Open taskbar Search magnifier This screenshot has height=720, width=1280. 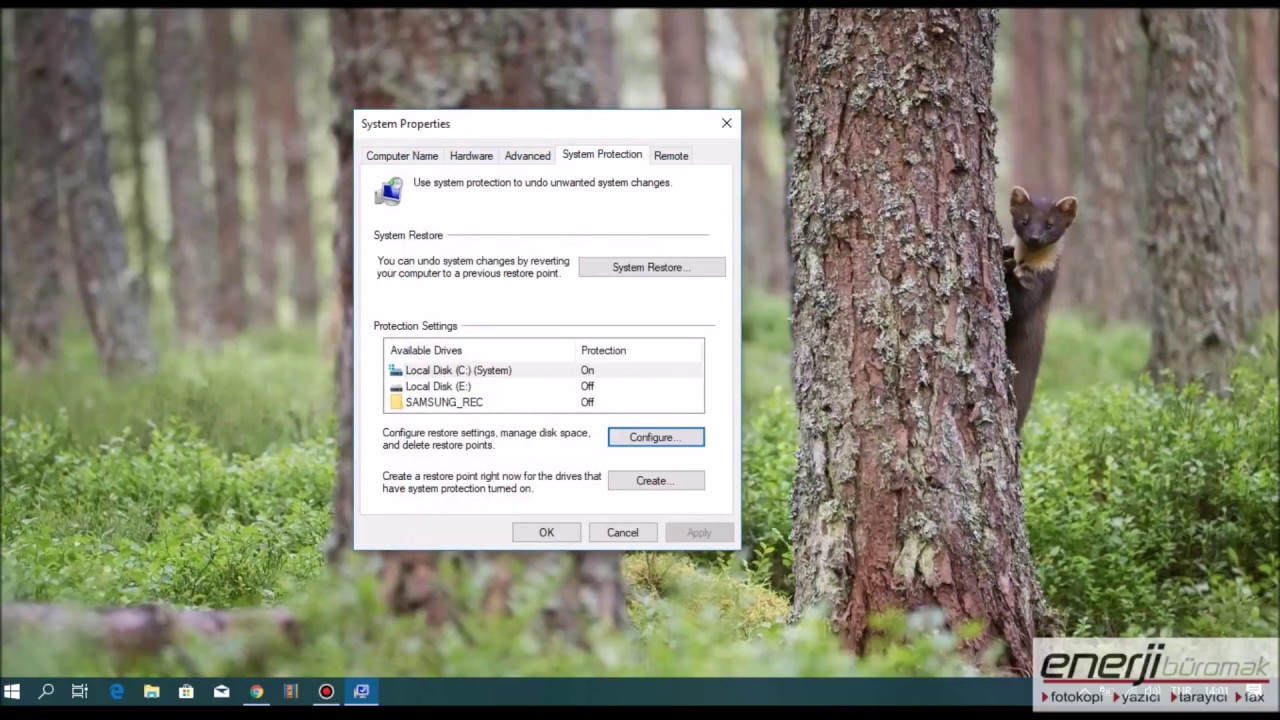46,691
